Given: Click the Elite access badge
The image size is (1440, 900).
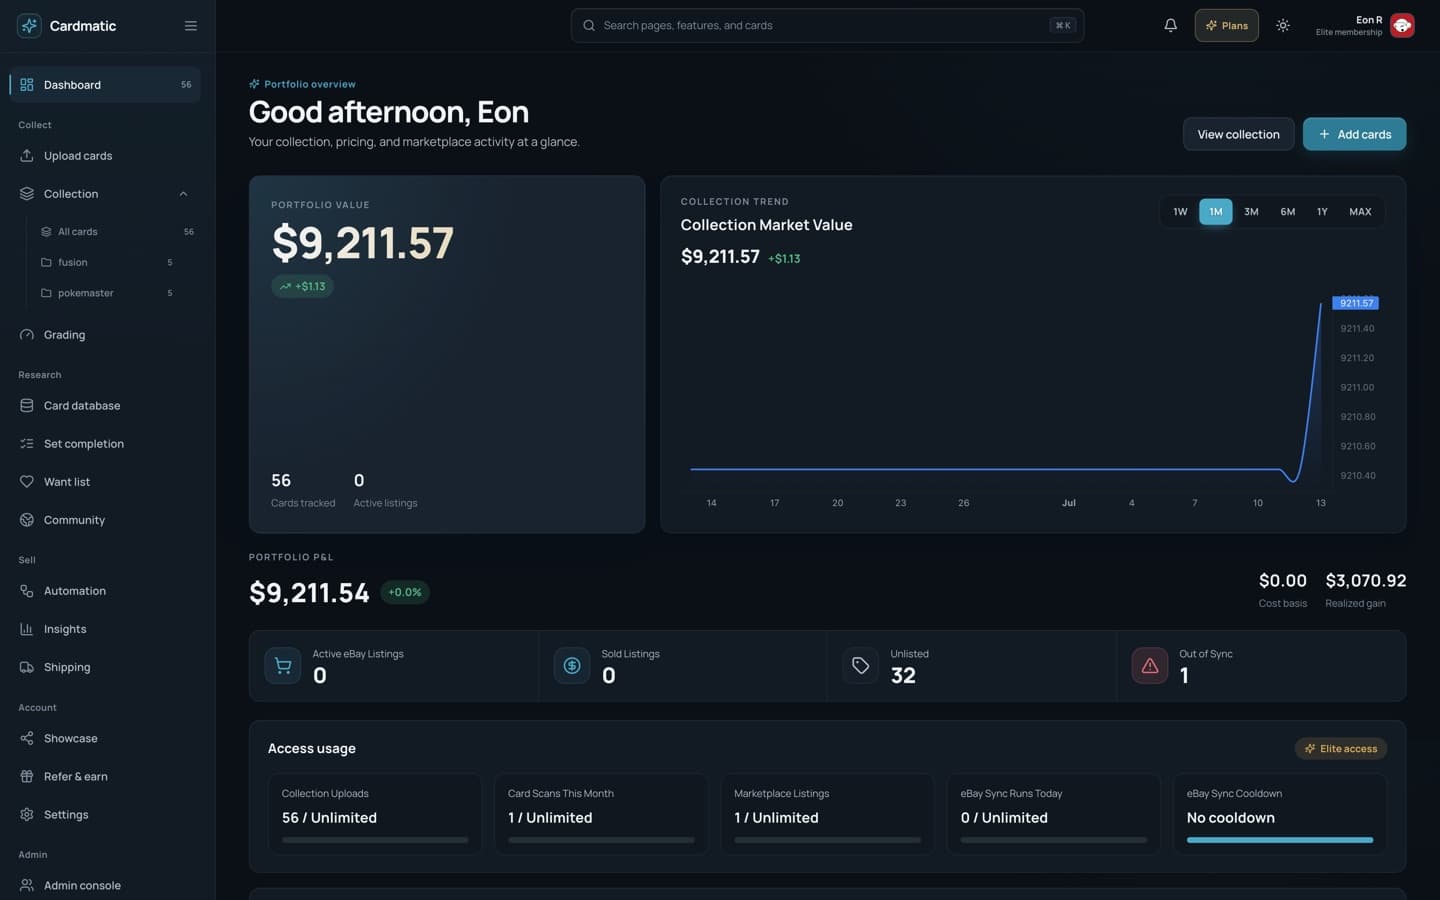Looking at the screenshot, I should click(1341, 749).
